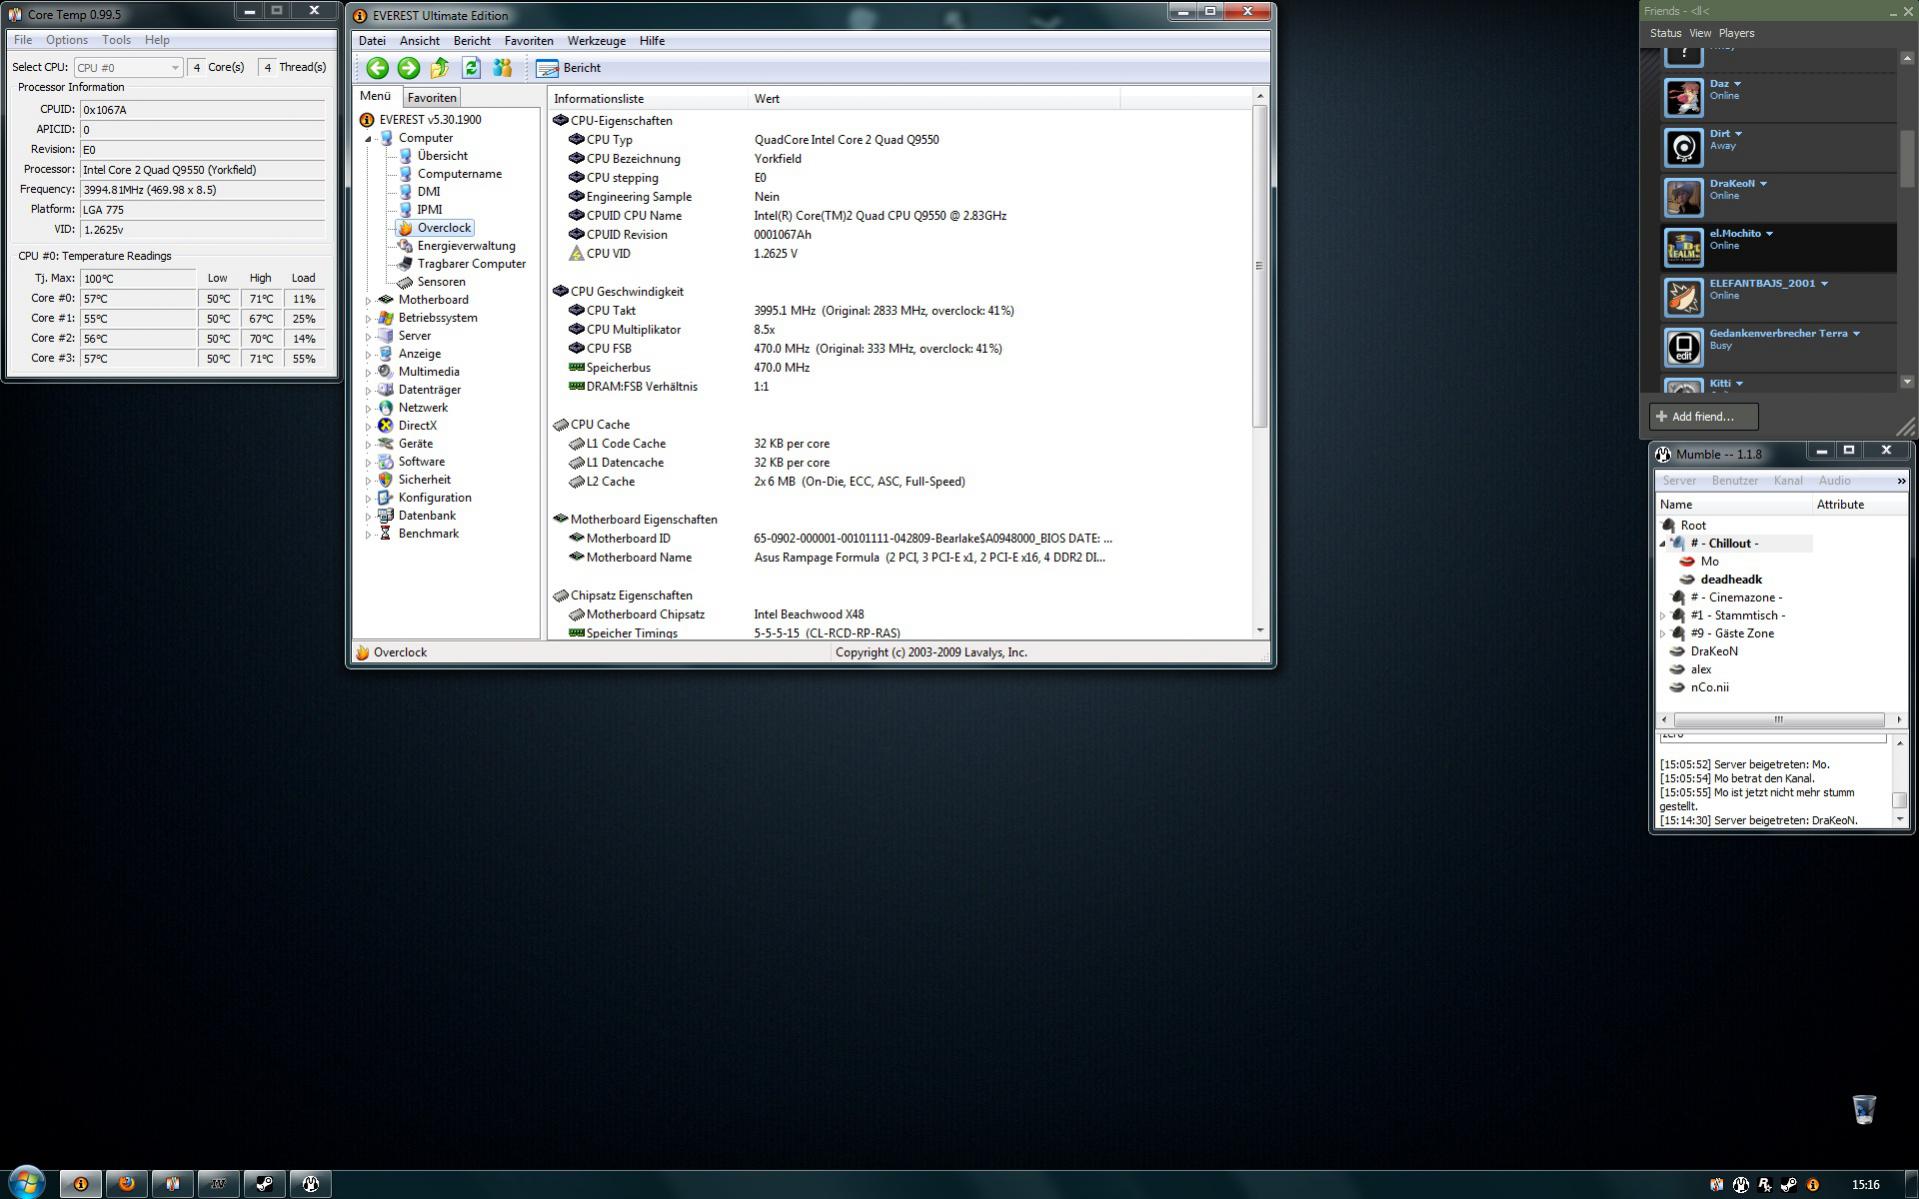
Task: Click Daz's avatar in the Friends list
Action: click(1683, 97)
